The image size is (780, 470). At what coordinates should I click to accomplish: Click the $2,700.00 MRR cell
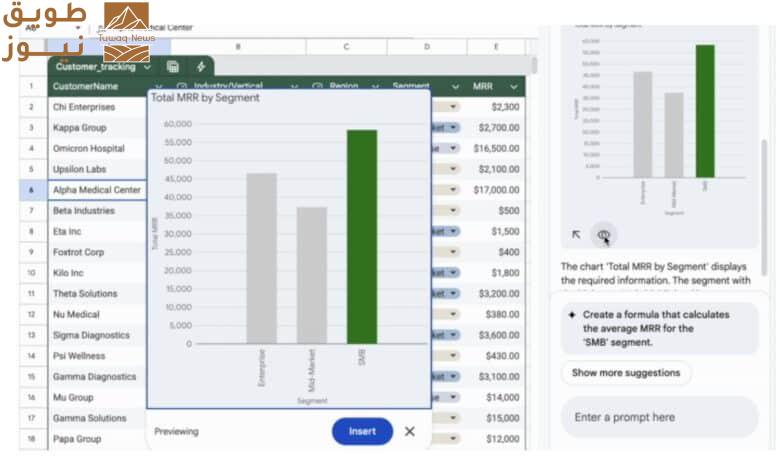[x=496, y=128]
